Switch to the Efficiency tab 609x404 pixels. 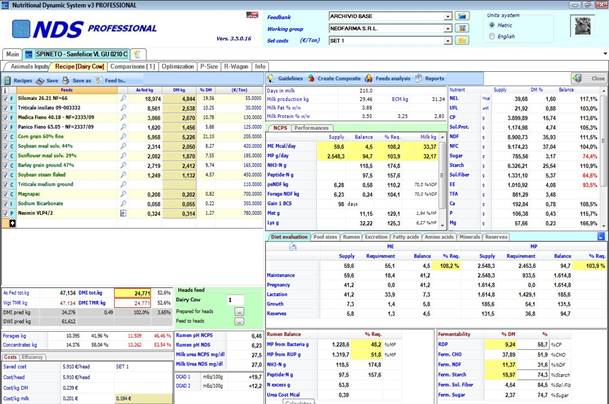(x=33, y=357)
